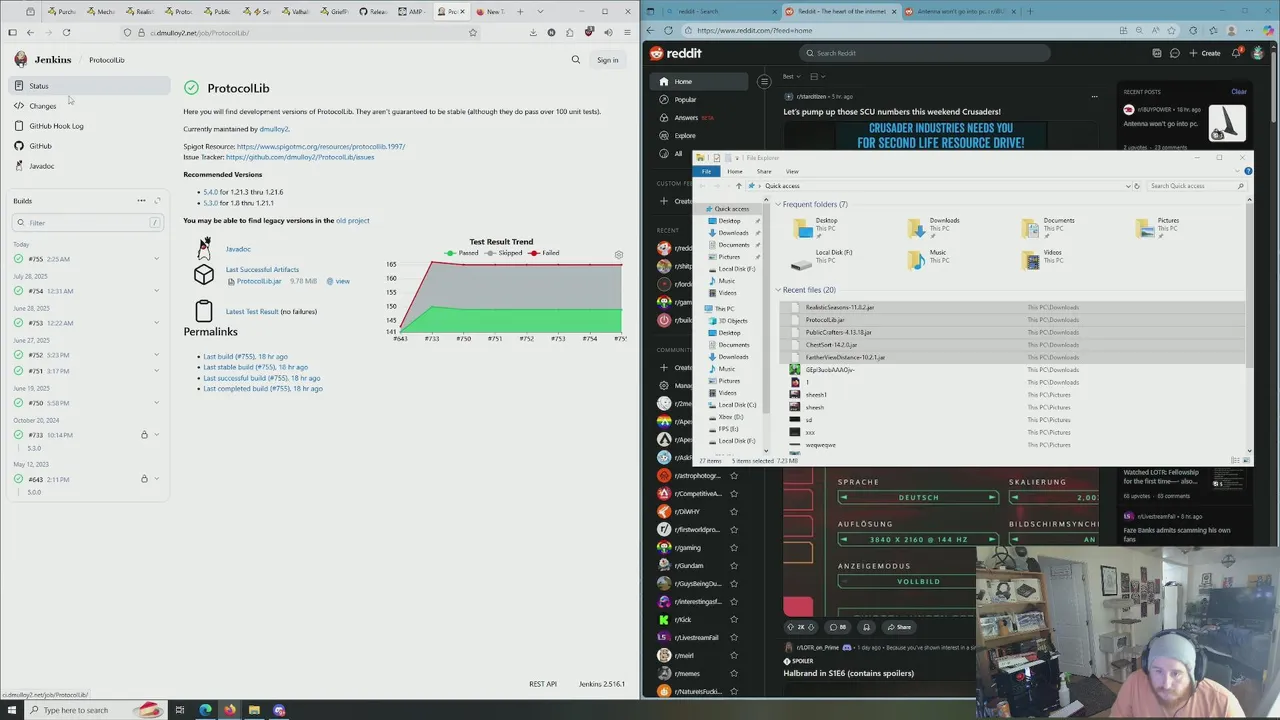The image size is (1280, 720).
Task: Open reddit user avatar menu
Action: point(1258,53)
